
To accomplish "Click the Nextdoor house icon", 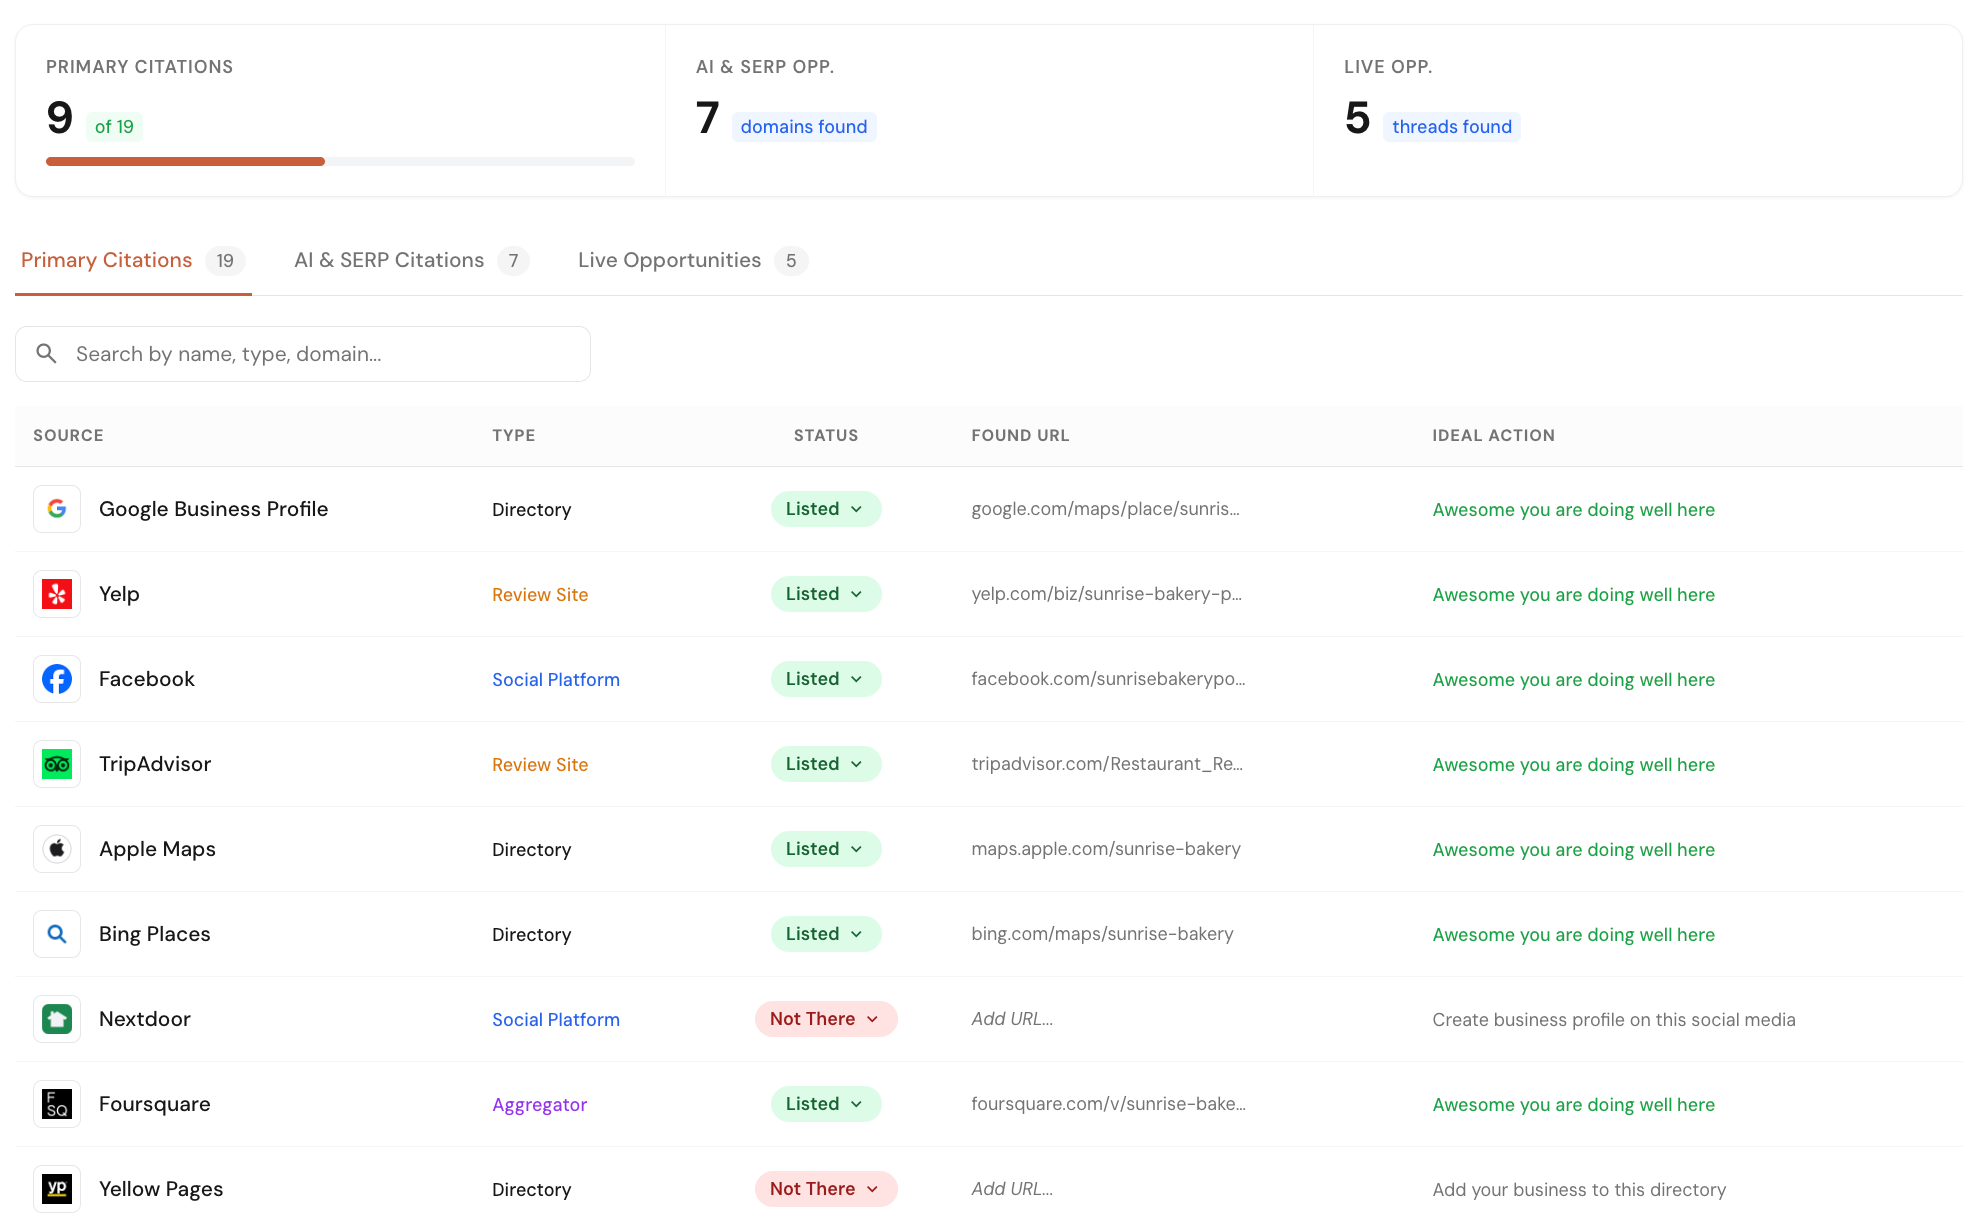I will pyautogui.click(x=57, y=1019).
